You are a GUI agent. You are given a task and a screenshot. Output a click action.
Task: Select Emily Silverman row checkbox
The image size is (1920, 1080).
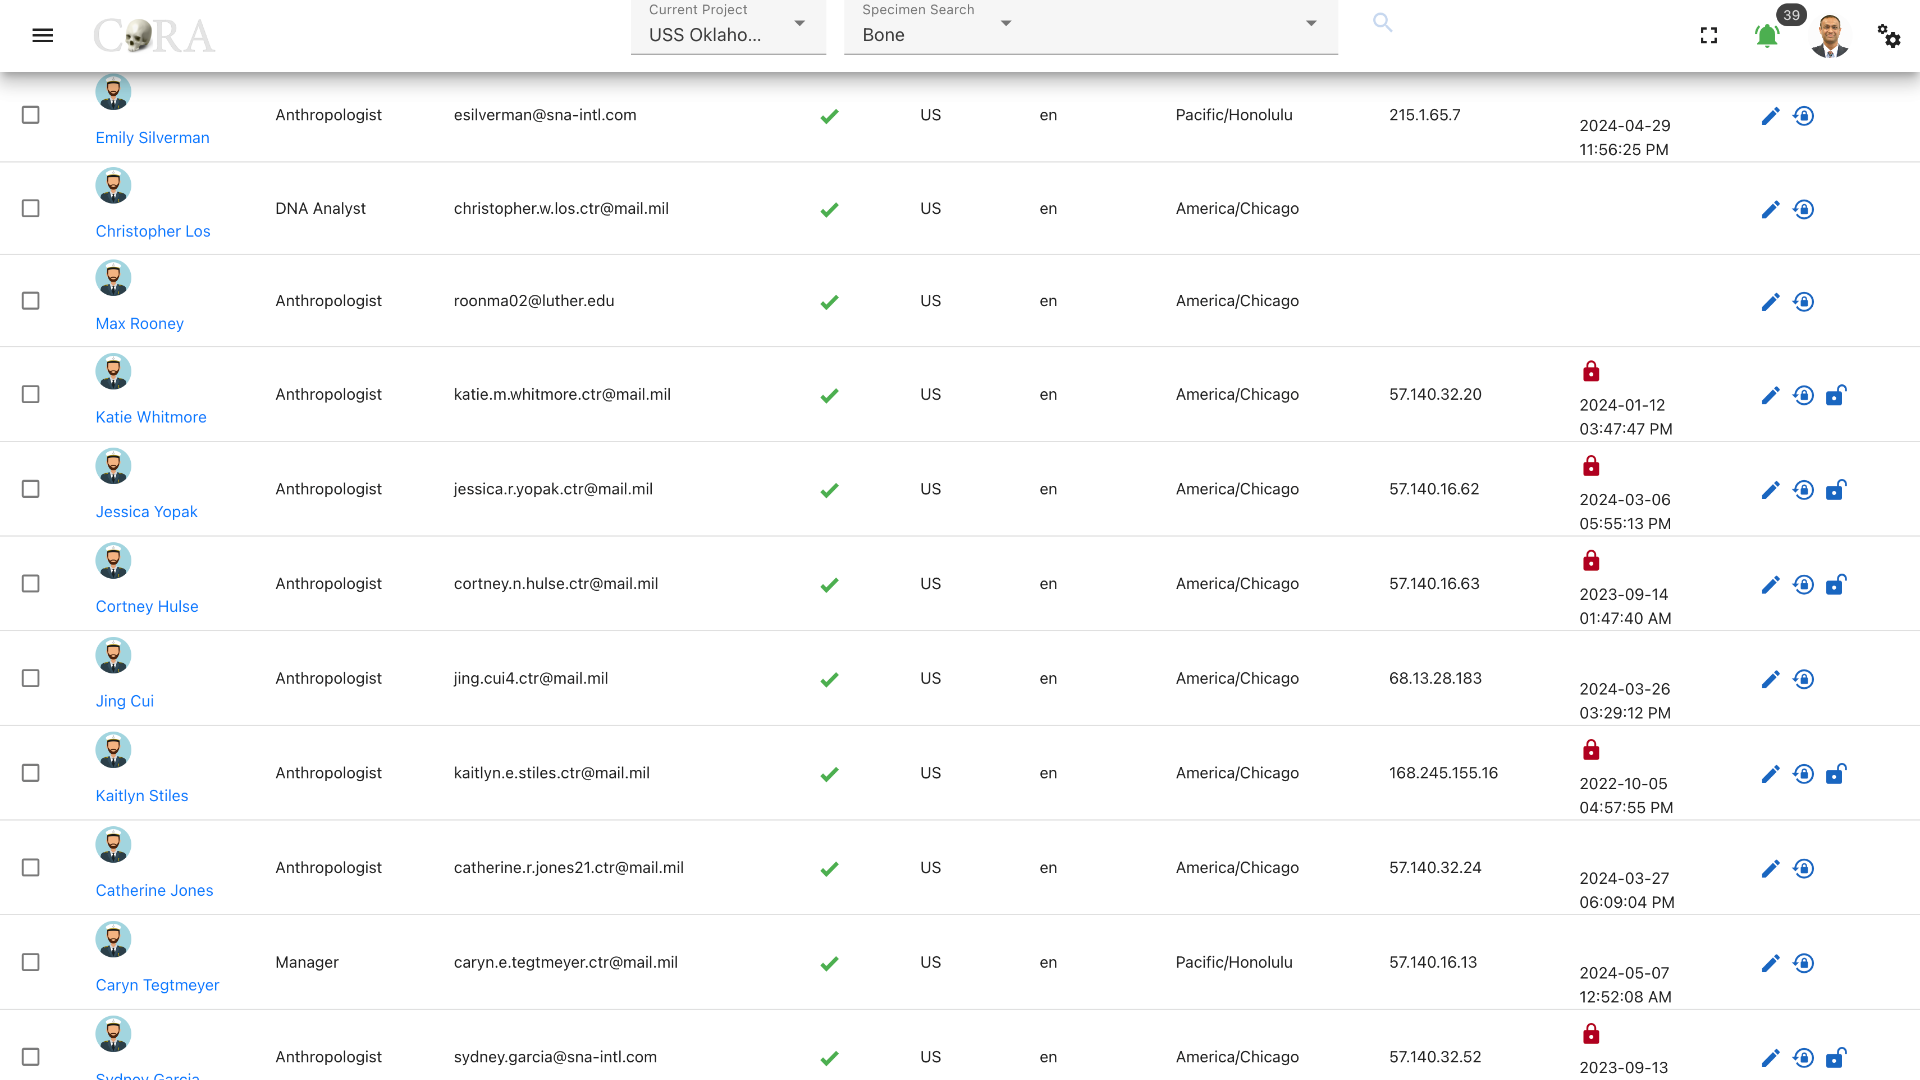[31, 115]
